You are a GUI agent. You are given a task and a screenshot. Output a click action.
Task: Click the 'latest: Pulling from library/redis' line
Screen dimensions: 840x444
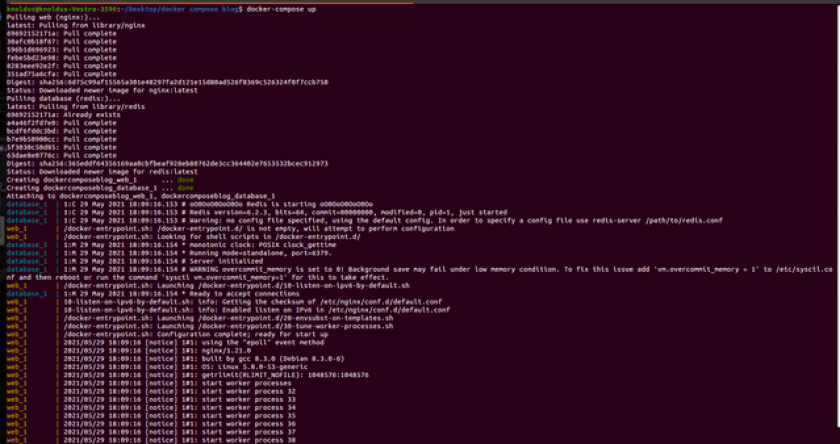pyautogui.click(x=76, y=107)
